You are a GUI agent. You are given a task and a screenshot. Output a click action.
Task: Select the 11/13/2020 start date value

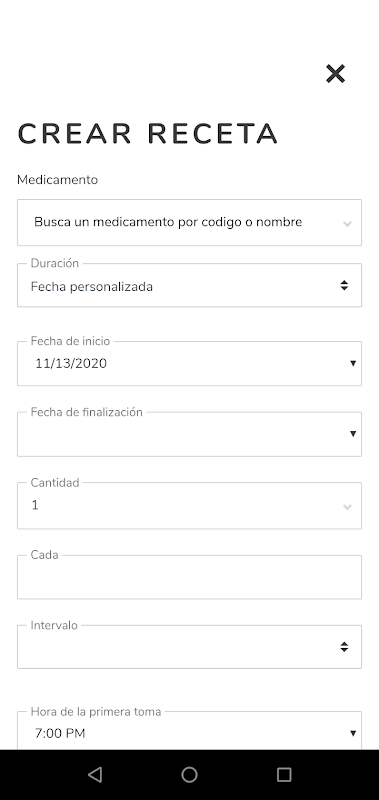(x=71, y=363)
